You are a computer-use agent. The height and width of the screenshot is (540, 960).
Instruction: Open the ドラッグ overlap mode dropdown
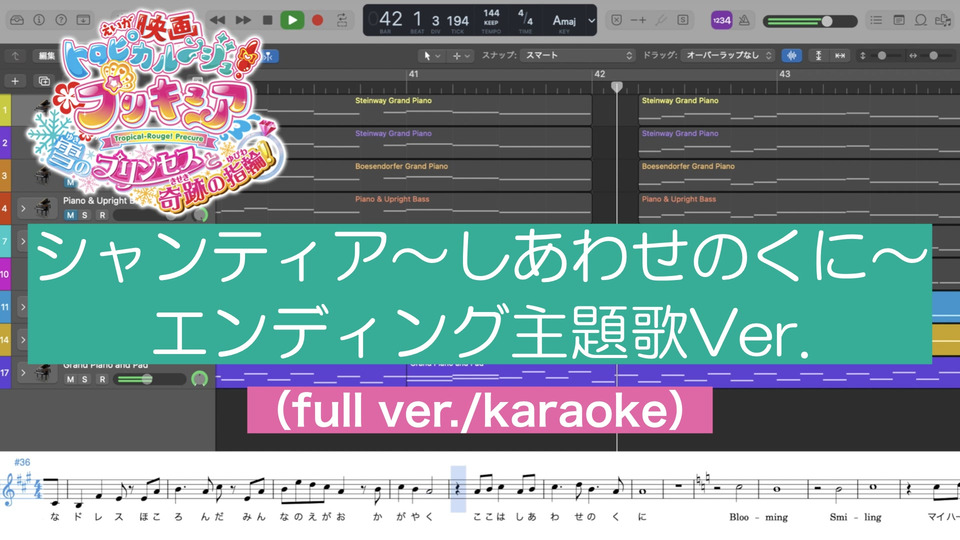point(728,56)
